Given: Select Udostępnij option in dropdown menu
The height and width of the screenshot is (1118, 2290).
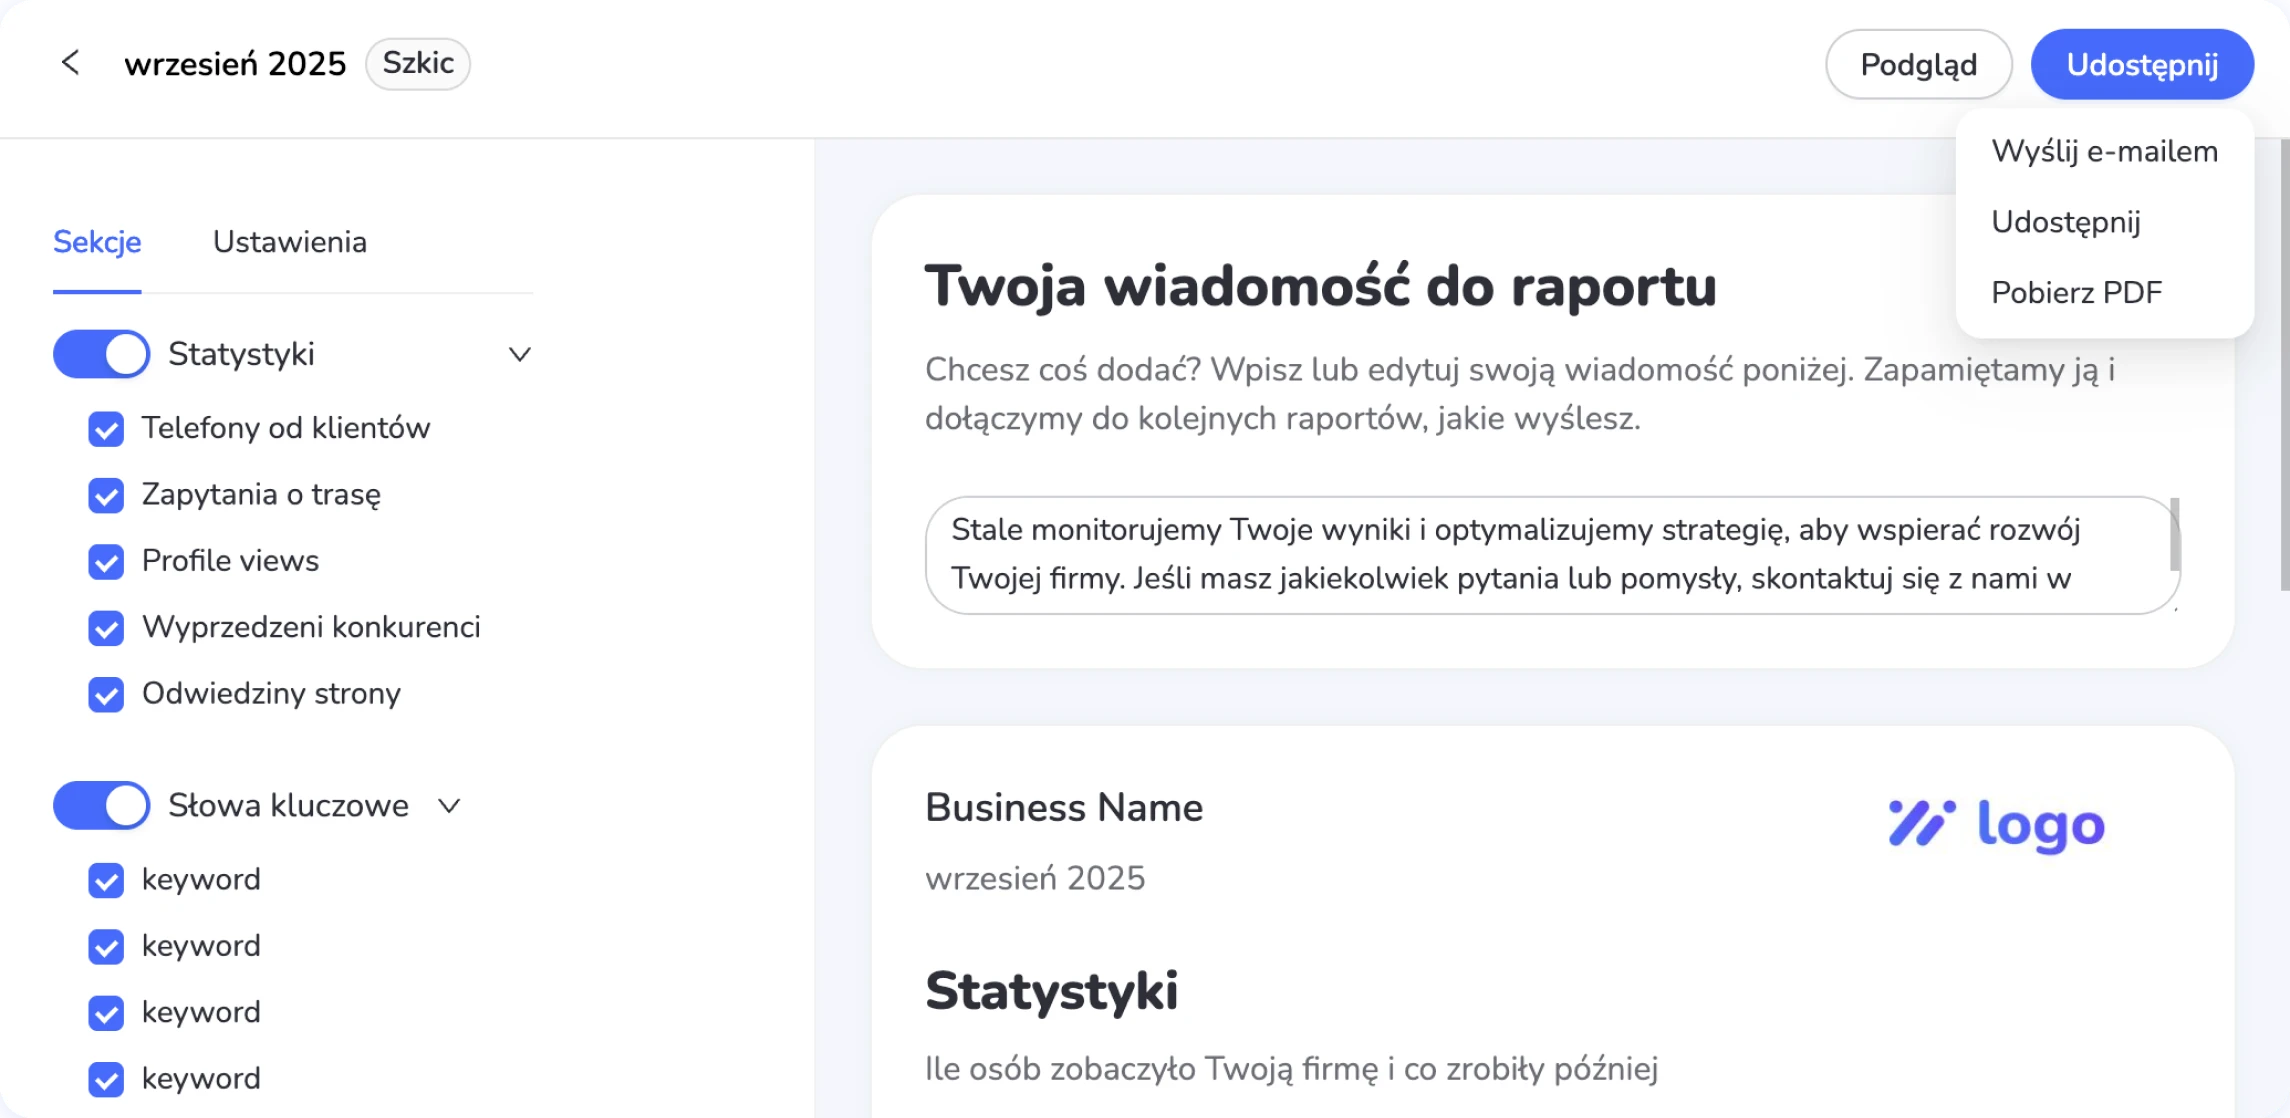Looking at the screenshot, I should pyautogui.click(x=2065, y=221).
